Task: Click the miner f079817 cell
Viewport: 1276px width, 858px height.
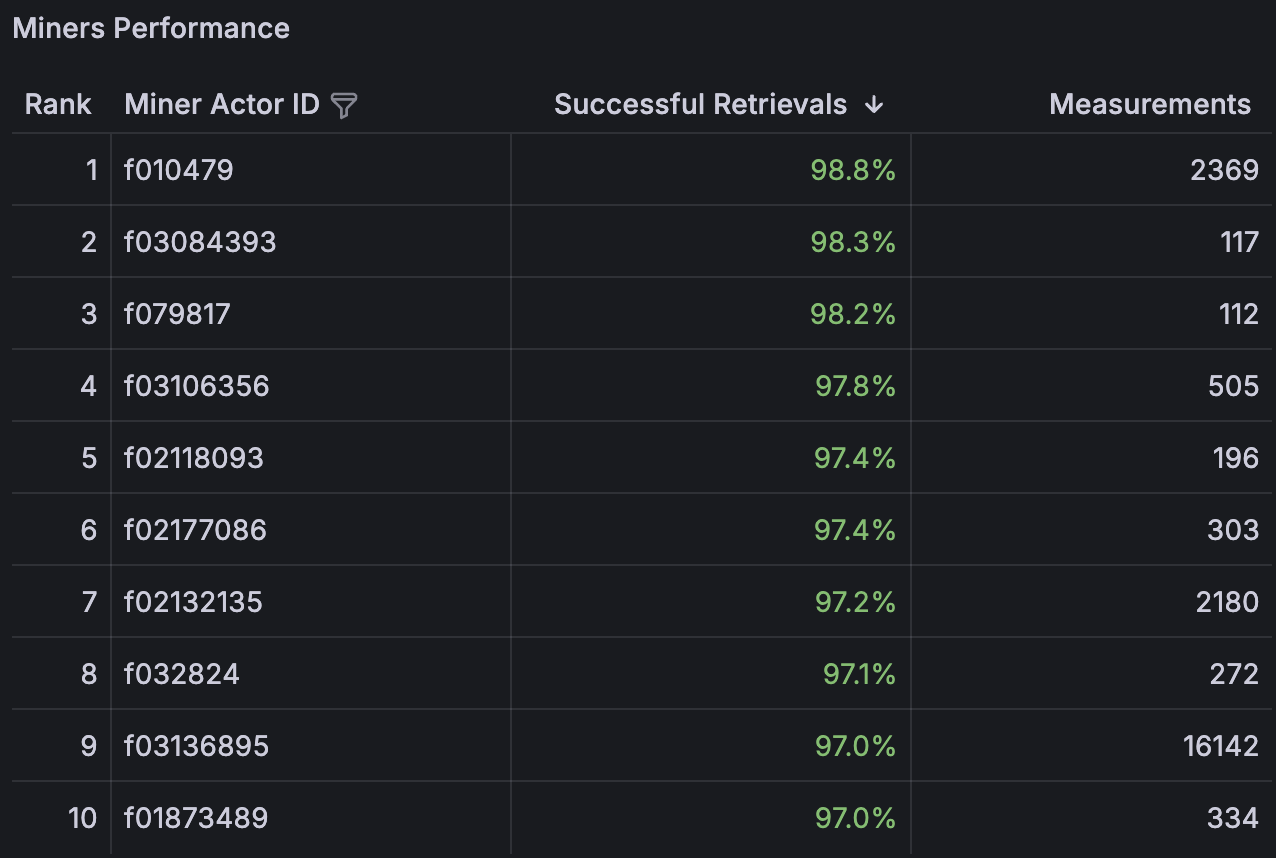Action: (177, 314)
